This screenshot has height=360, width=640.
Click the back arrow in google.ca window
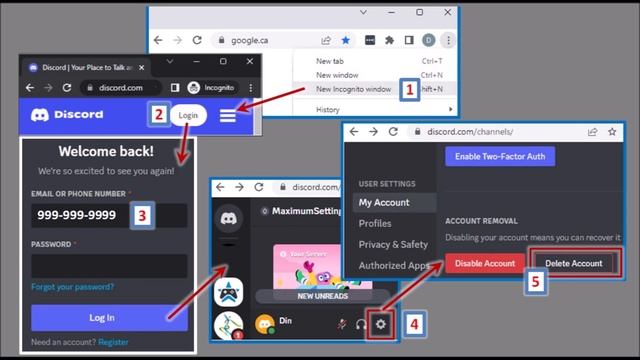point(158,40)
